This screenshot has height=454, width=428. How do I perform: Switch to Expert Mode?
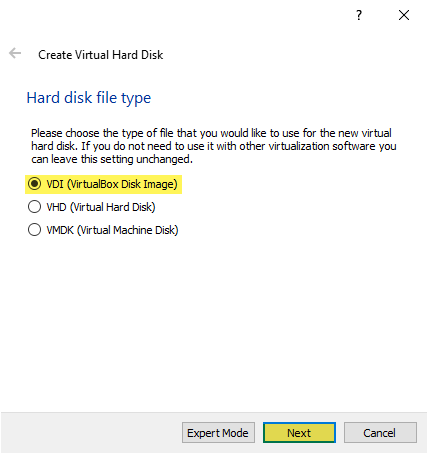(x=218, y=433)
